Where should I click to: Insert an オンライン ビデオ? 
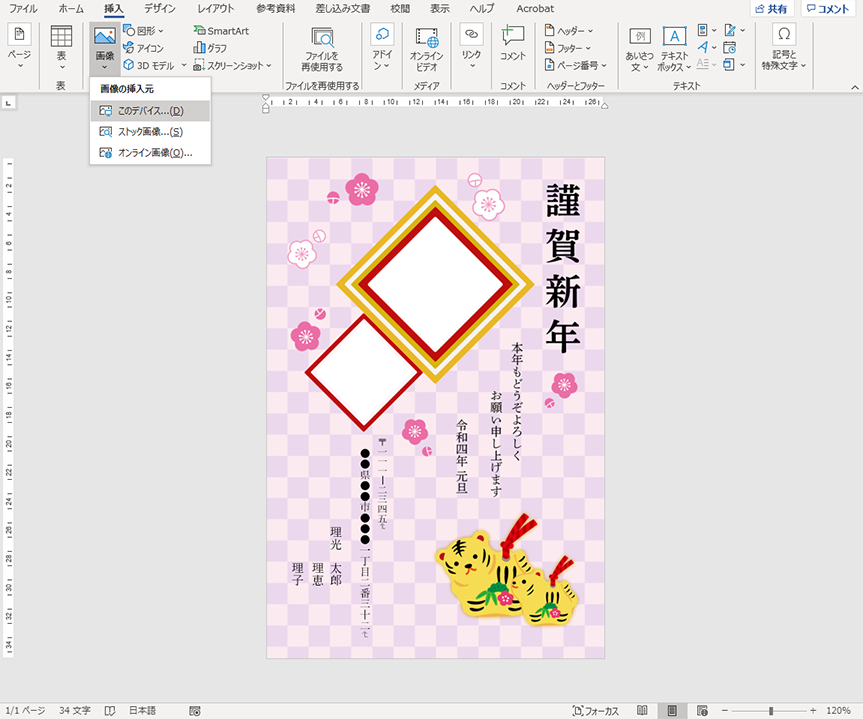click(x=427, y=50)
